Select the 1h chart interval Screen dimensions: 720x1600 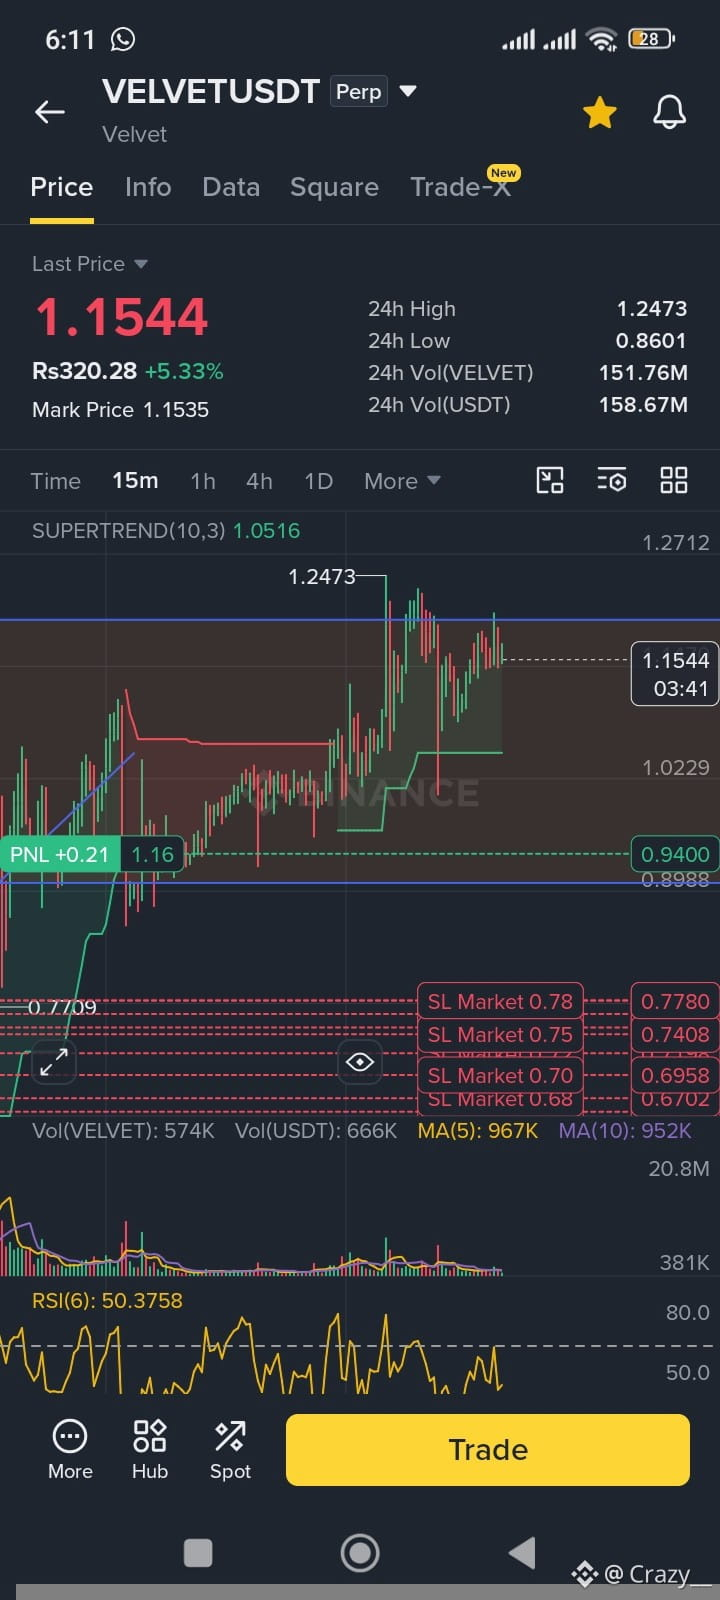coord(203,481)
